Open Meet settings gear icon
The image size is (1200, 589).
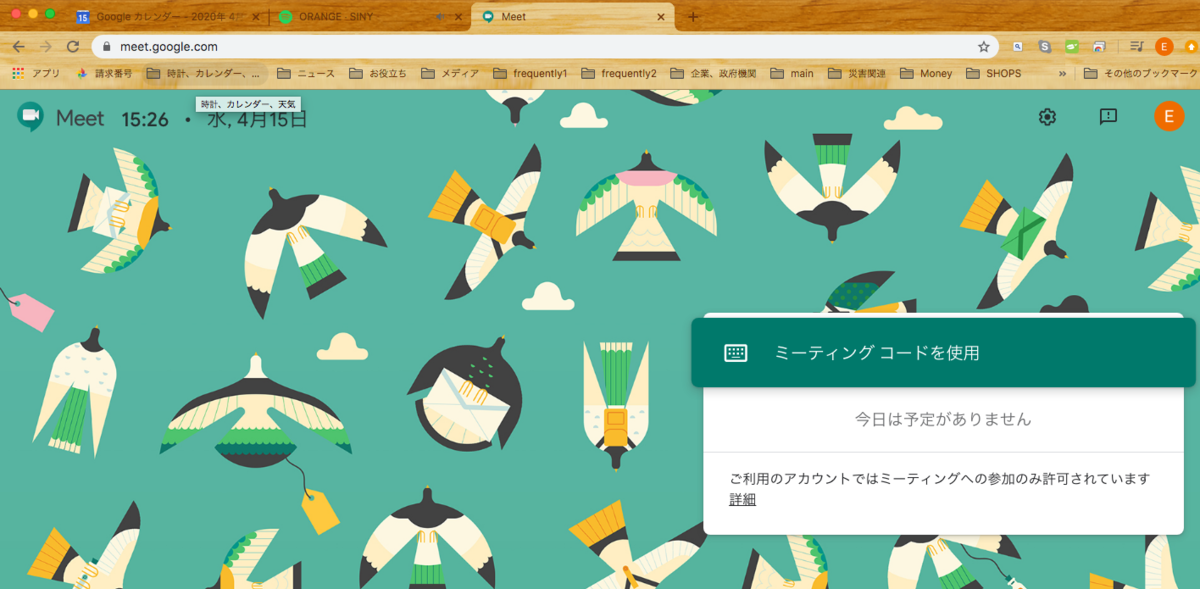click(1047, 117)
